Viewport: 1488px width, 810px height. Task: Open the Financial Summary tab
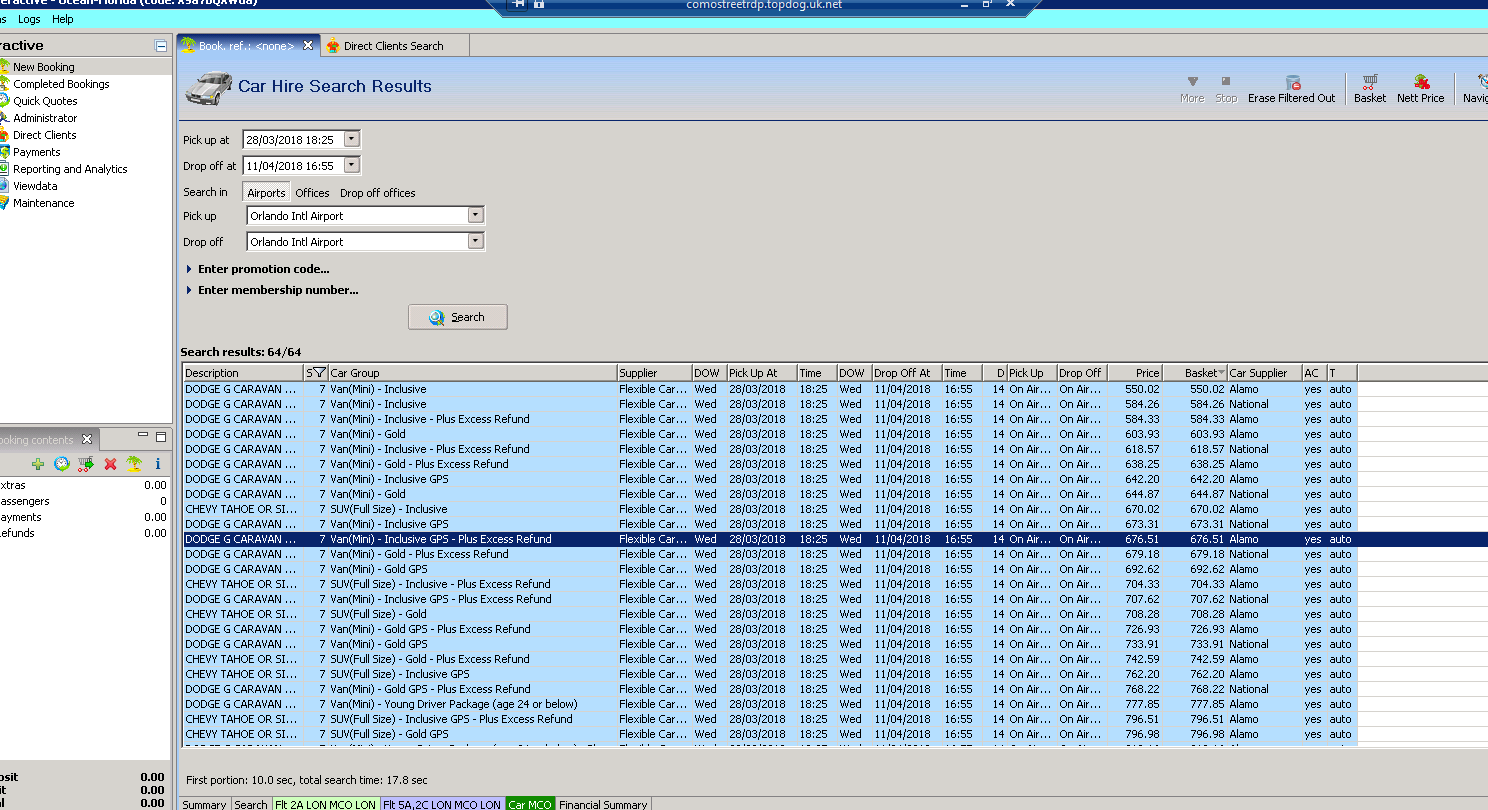tap(603, 804)
